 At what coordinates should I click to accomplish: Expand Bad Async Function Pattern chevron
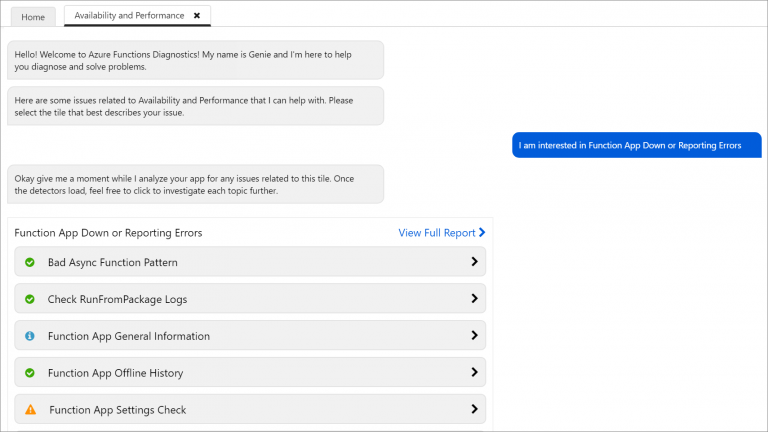(x=474, y=262)
